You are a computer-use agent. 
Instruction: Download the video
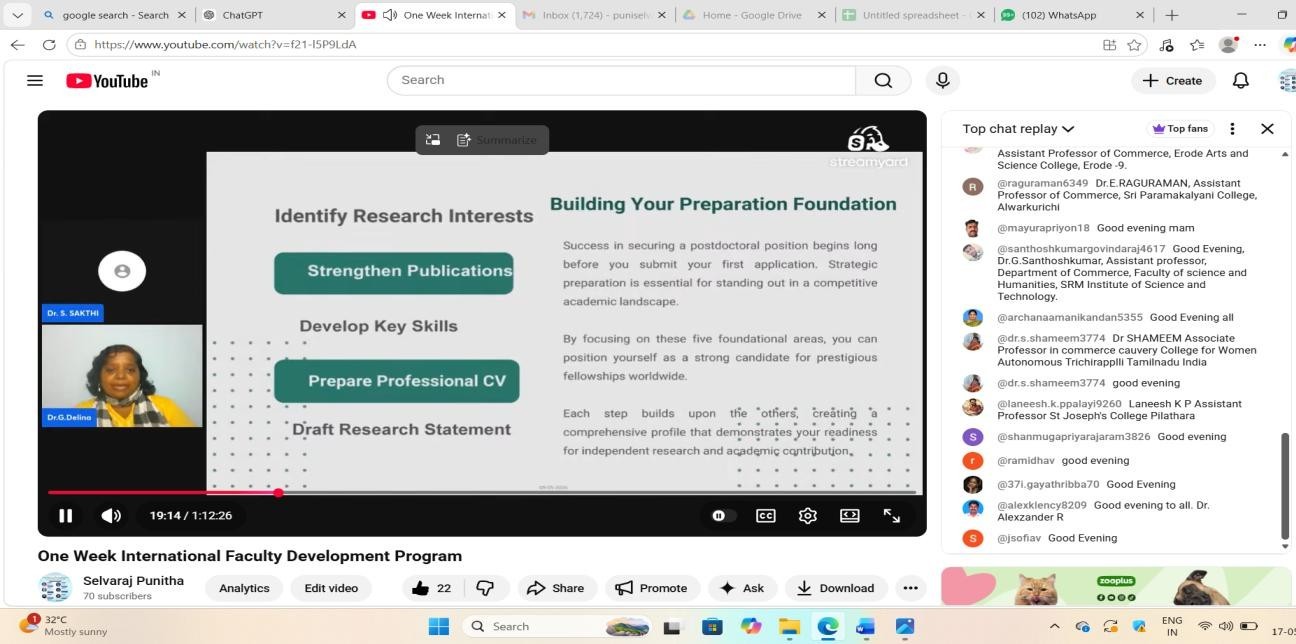point(836,588)
